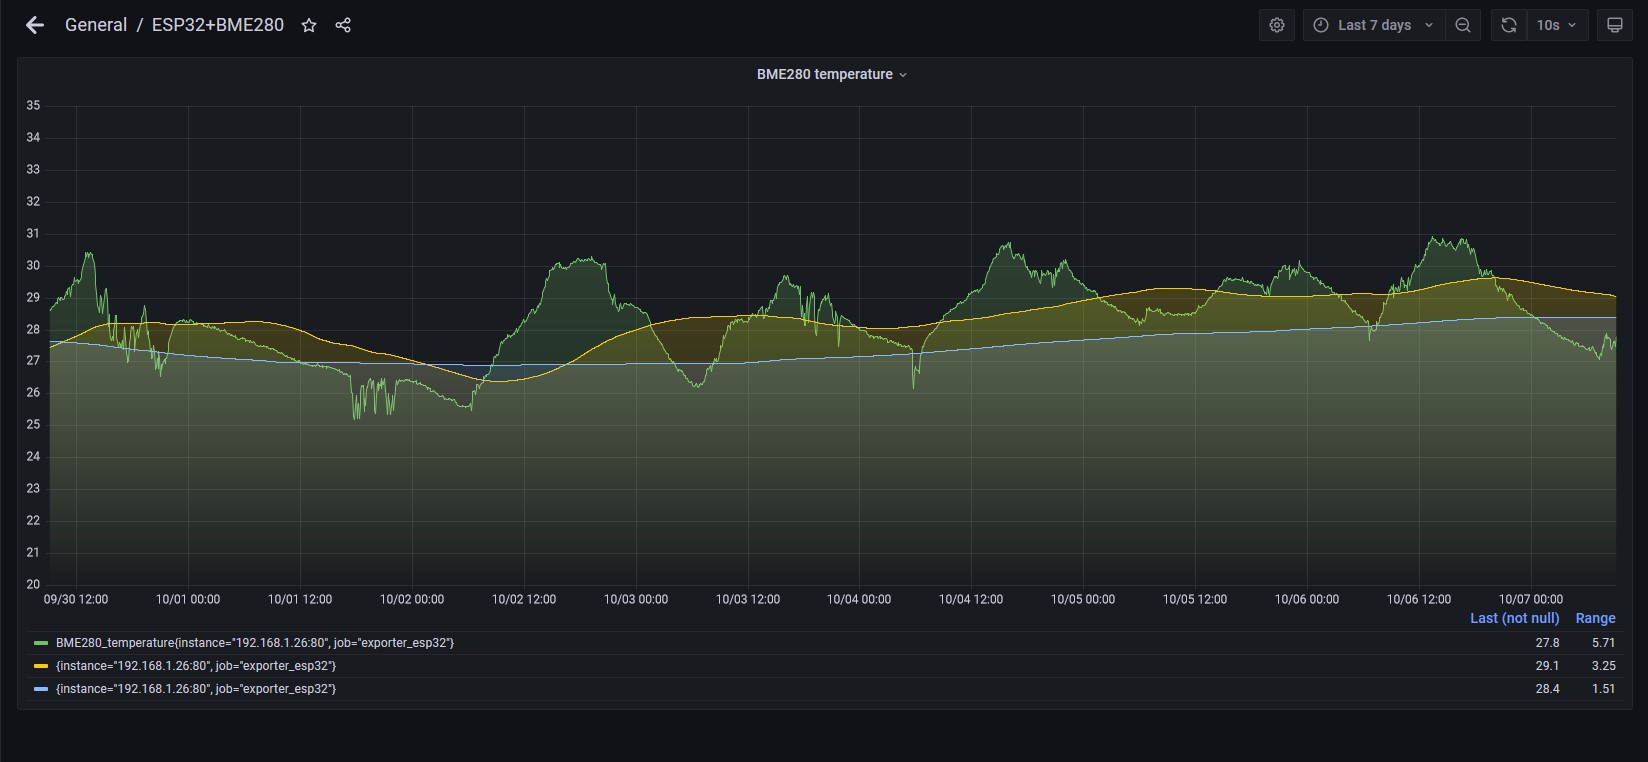Viewport: 1648px width, 762px height.
Task: Click the 29.1 last value
Action: click(x=1547, y=666)
